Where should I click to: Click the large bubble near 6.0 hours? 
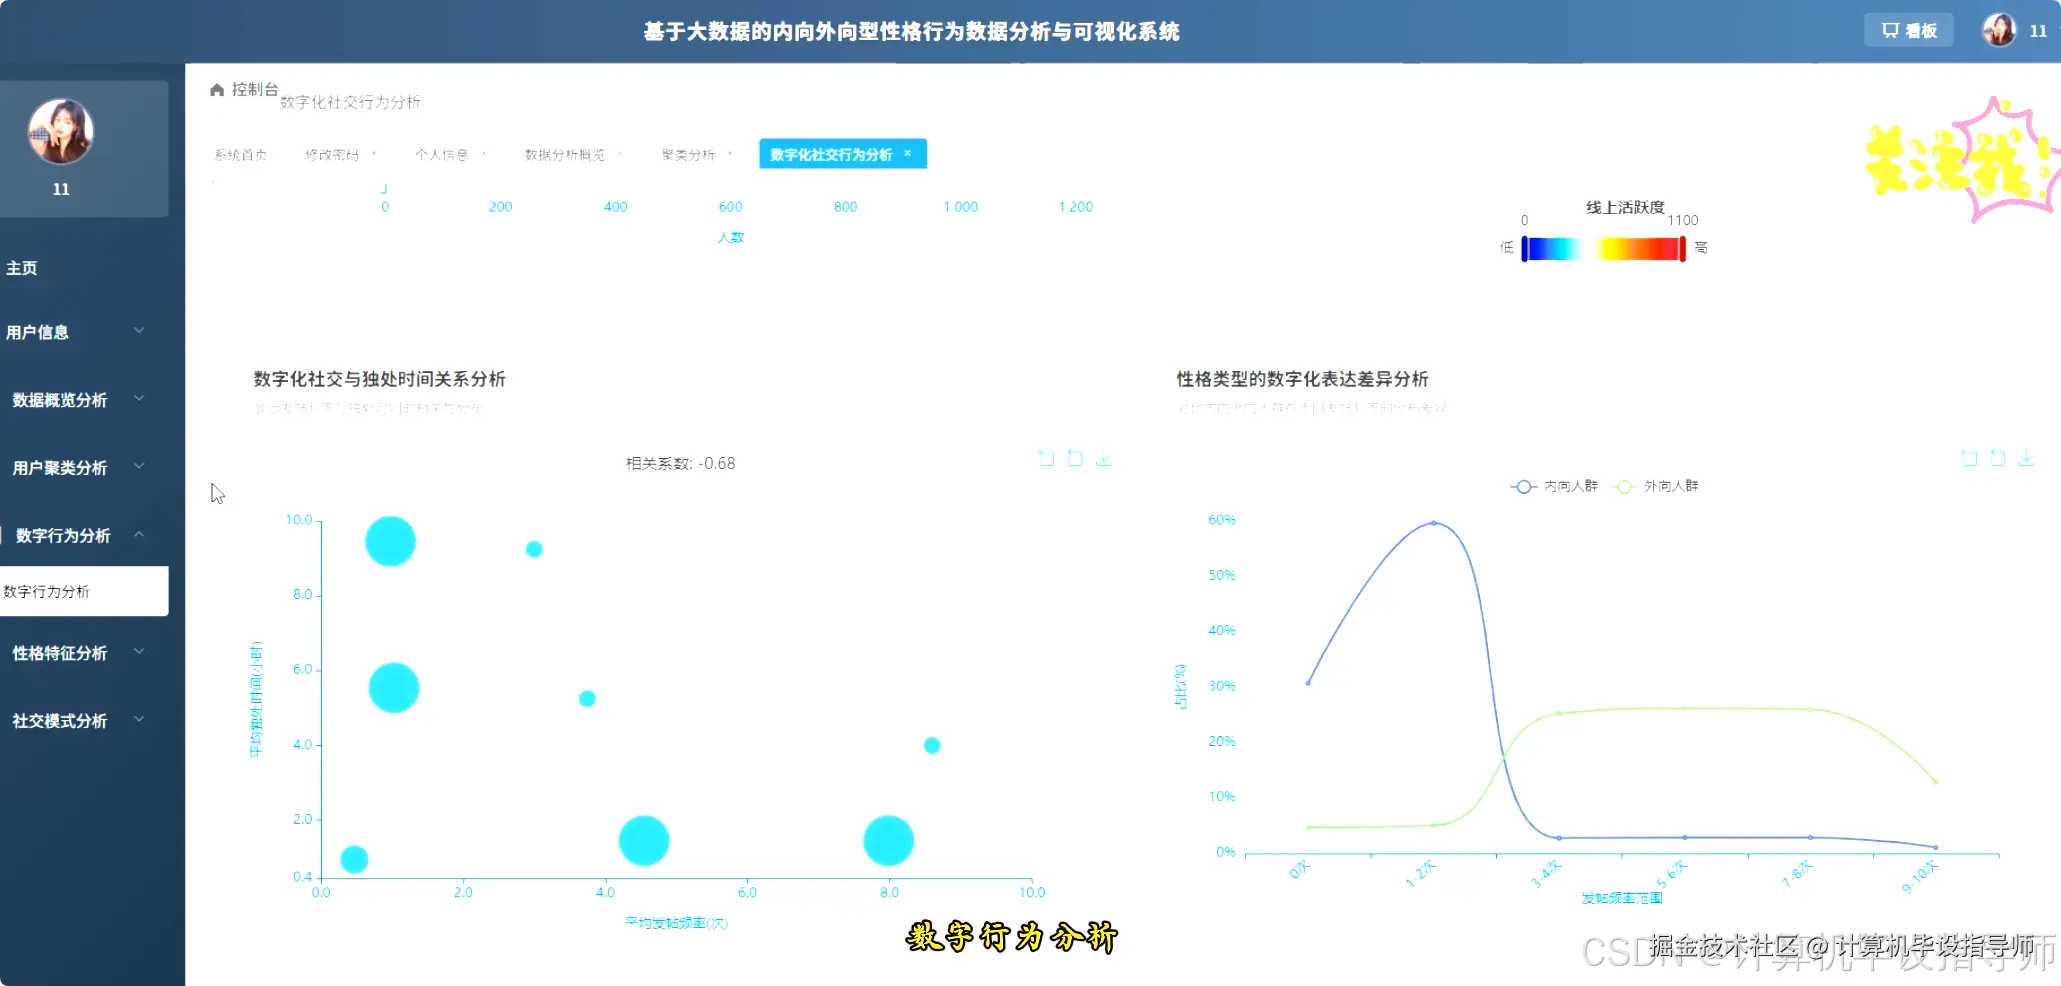click(394, 688)
